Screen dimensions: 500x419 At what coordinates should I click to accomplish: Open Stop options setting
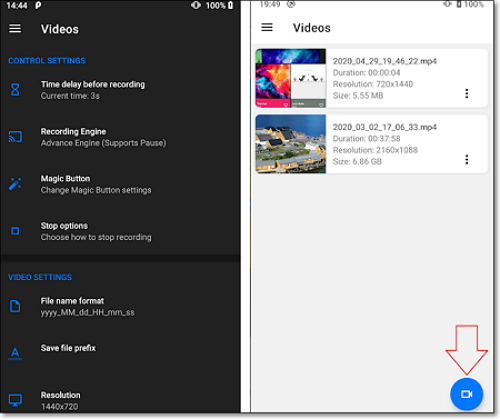120,231
